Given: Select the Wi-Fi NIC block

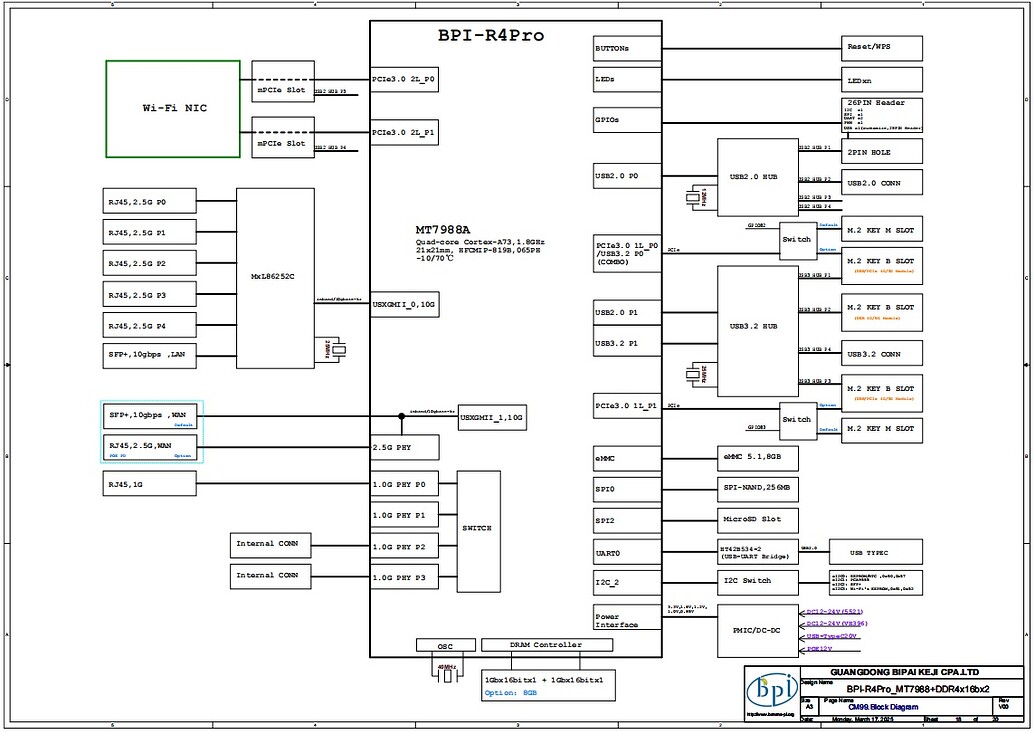Looking at the screenshot, I should [x=171, y=108].
